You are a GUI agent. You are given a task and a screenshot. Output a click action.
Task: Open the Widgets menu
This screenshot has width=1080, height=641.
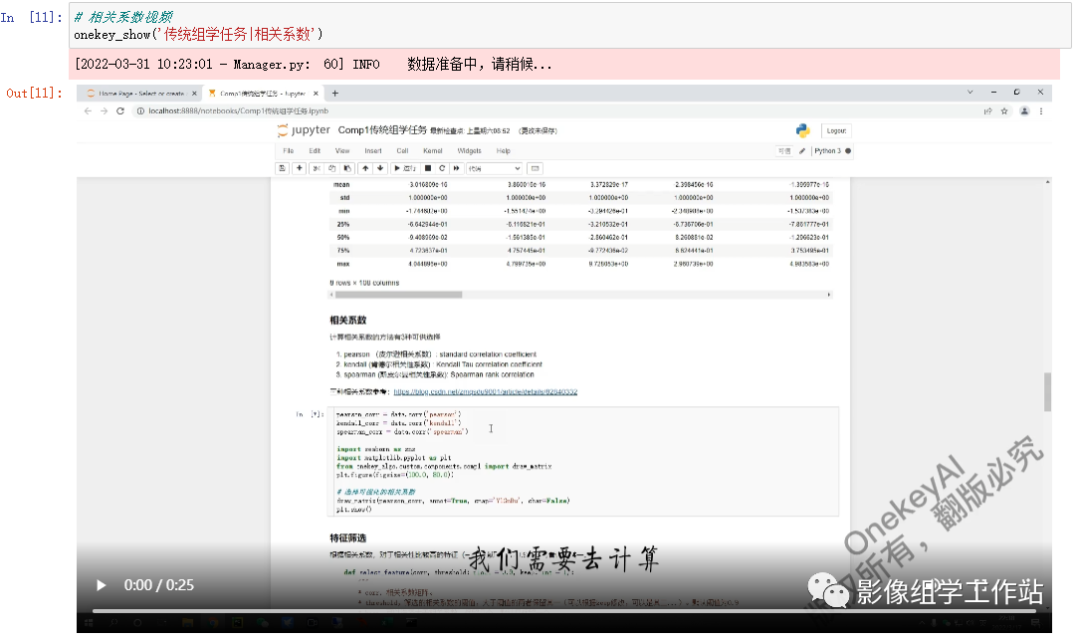[x=469, y=151]
